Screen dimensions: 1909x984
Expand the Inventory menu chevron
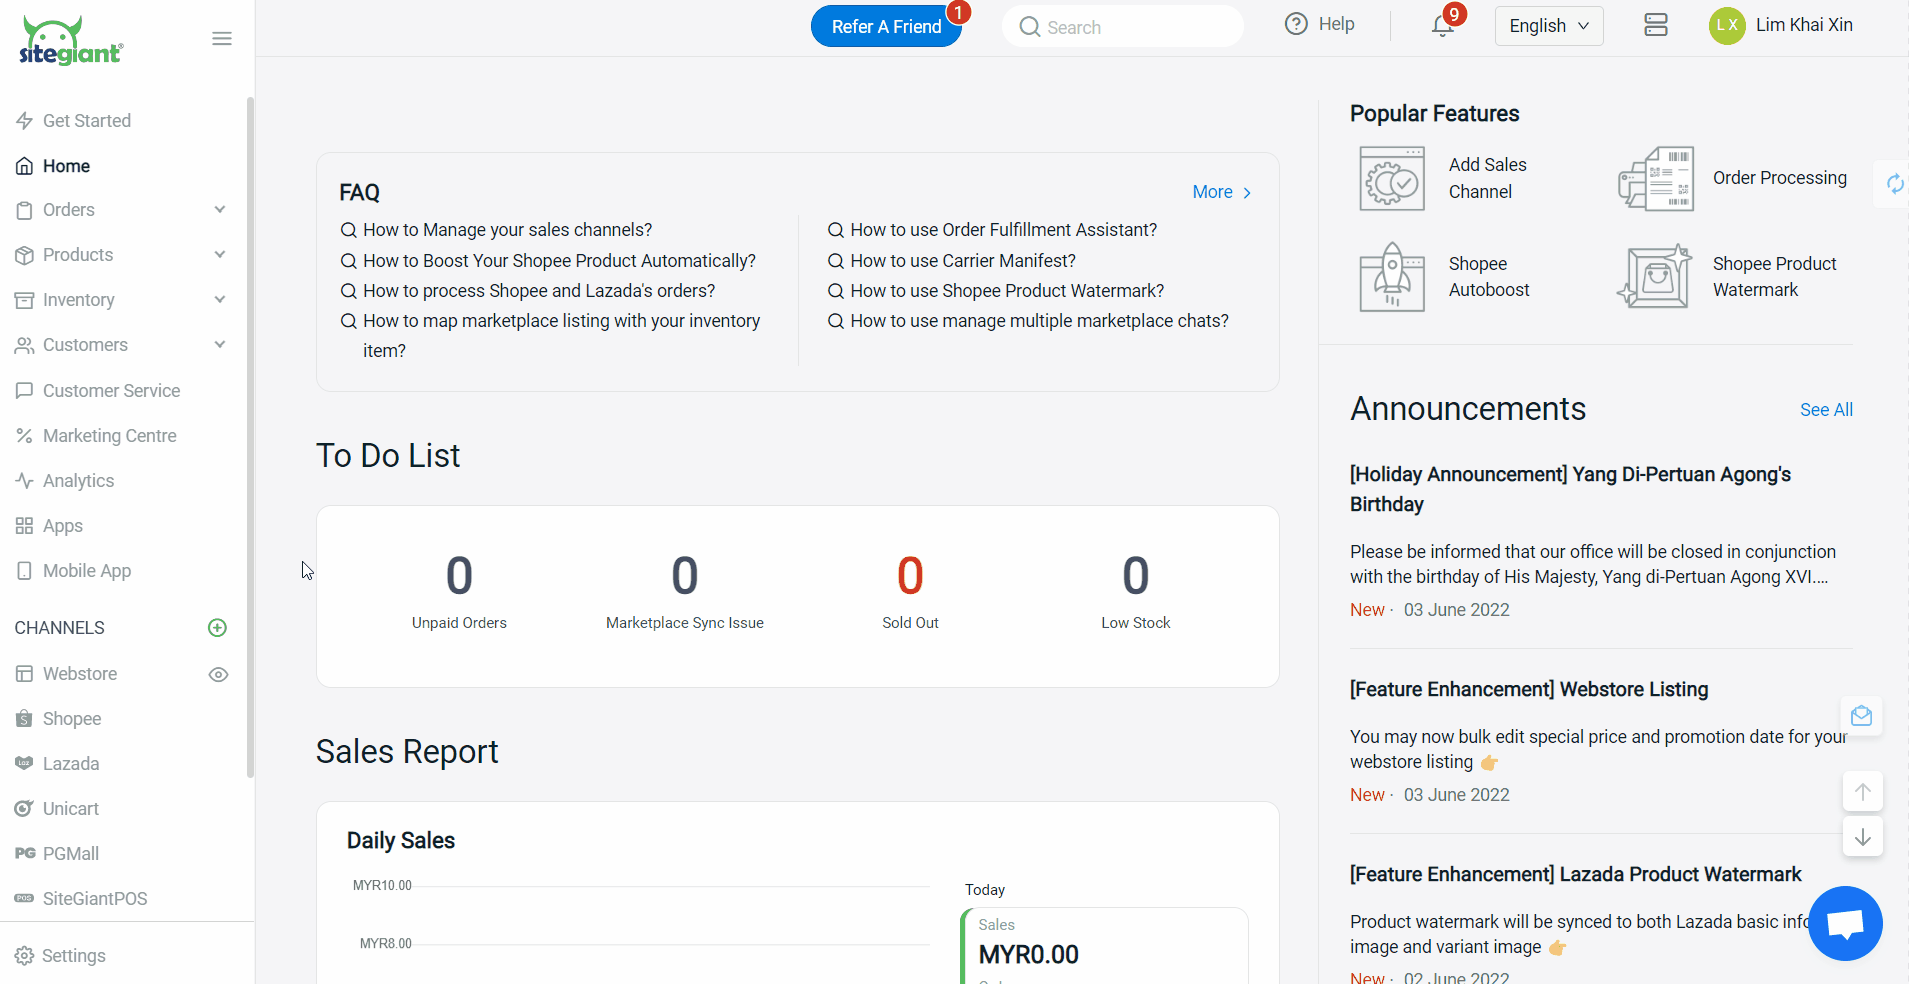pos(220,300)
